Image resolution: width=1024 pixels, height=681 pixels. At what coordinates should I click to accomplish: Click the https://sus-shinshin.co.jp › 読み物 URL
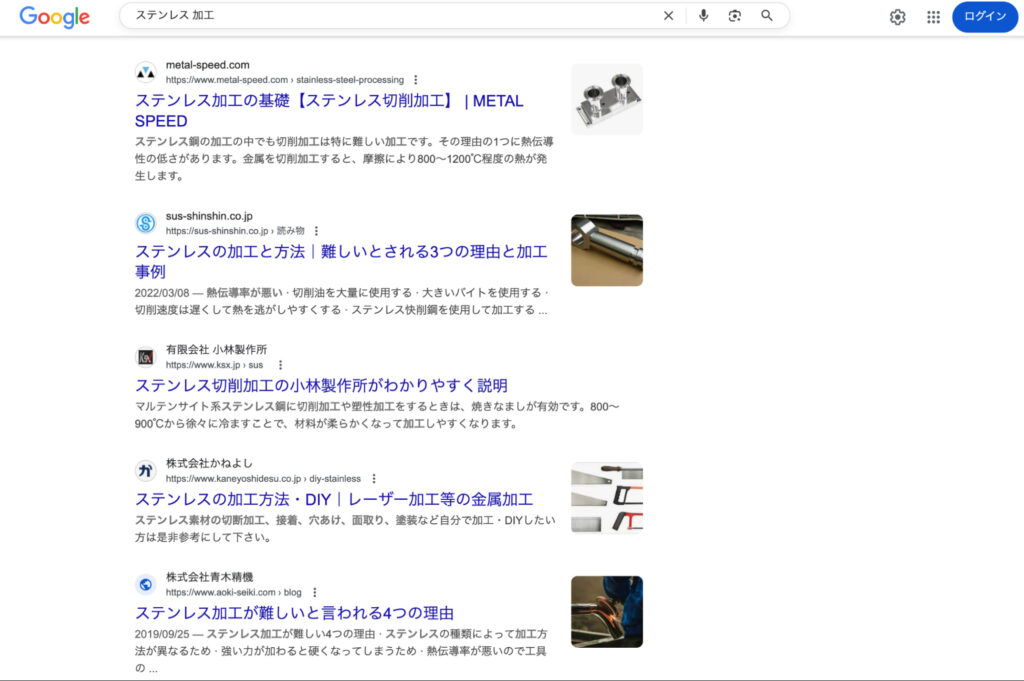coord(235,230)
